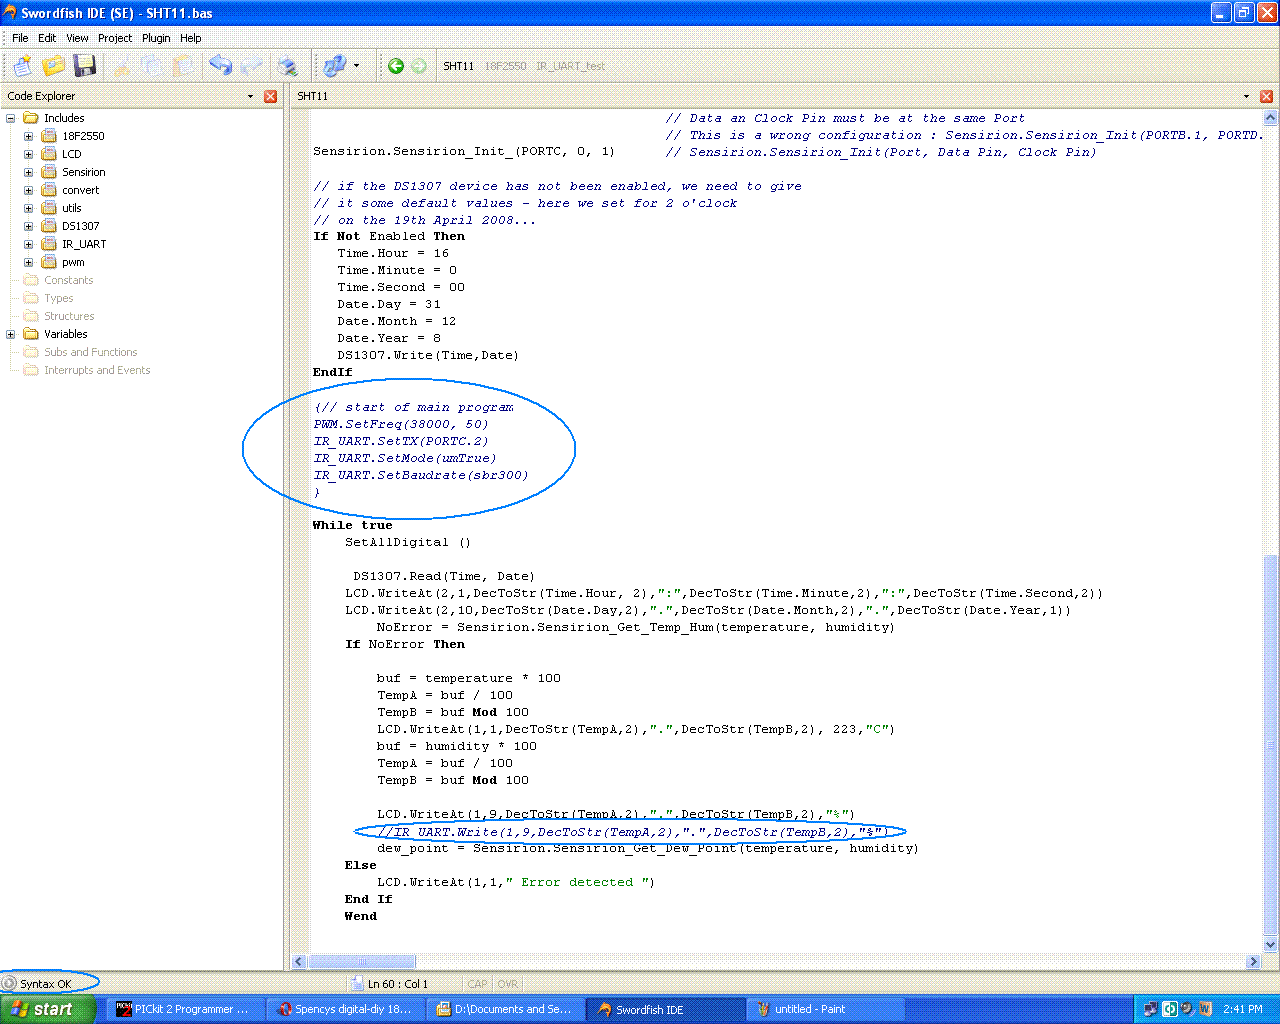This screenshot has width=1280, height=1024.
Task: Select the Sensirion item in Code Explorer
Action: (83, 172)
